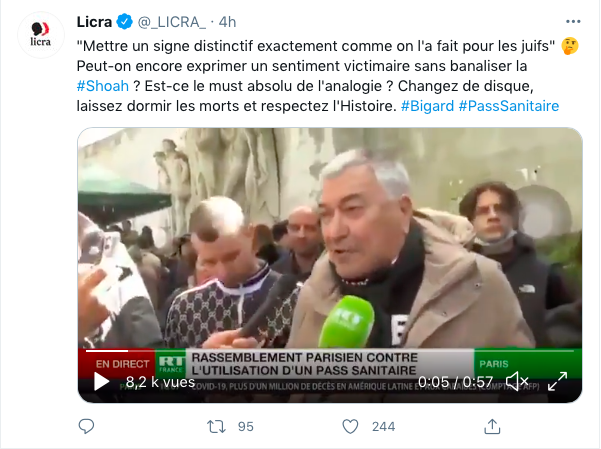
Task: View the 244 likes count
Action: point(383,427)
